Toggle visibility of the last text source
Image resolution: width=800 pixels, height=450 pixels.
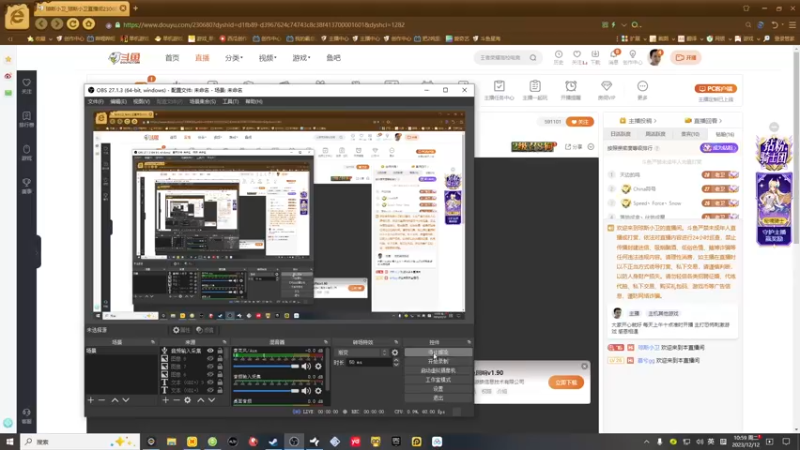click(x=210, y=390)
